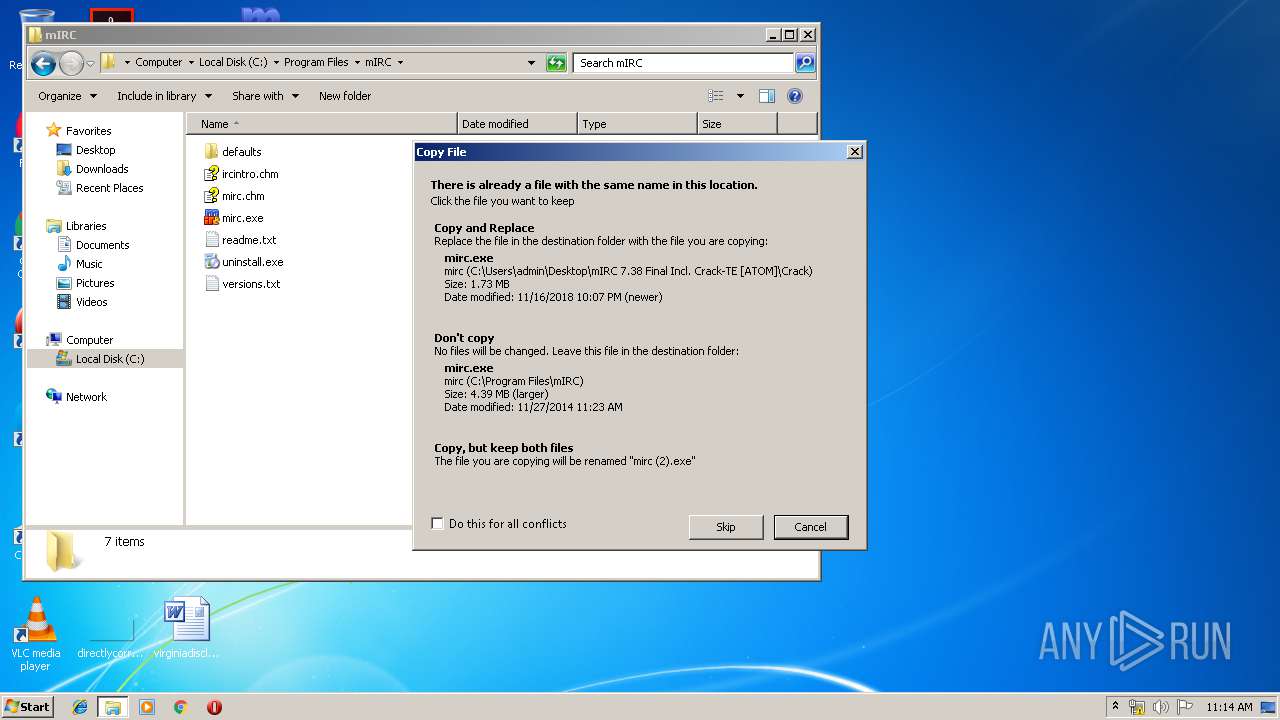Click the Forward navigation arrow in Explorer

click(x=71, y=64)
